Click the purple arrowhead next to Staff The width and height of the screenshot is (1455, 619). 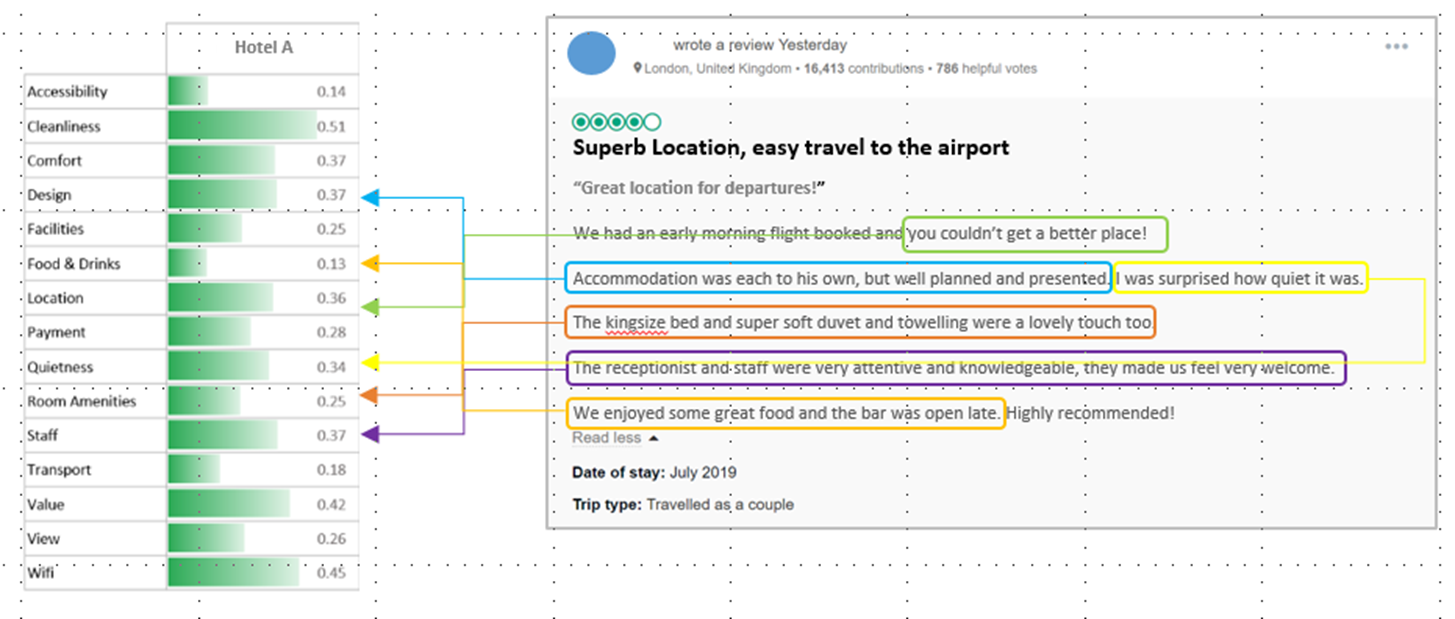370,434
